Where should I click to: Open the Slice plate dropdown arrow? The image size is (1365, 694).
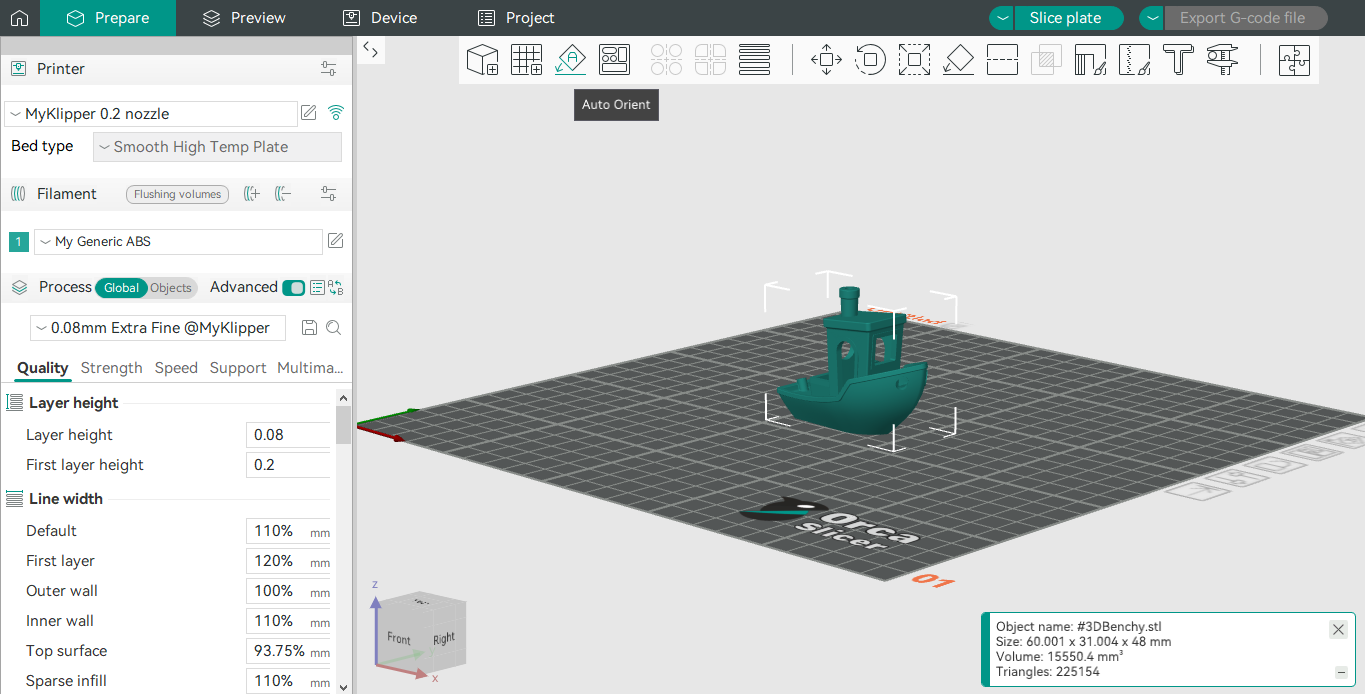(1002, 18)
